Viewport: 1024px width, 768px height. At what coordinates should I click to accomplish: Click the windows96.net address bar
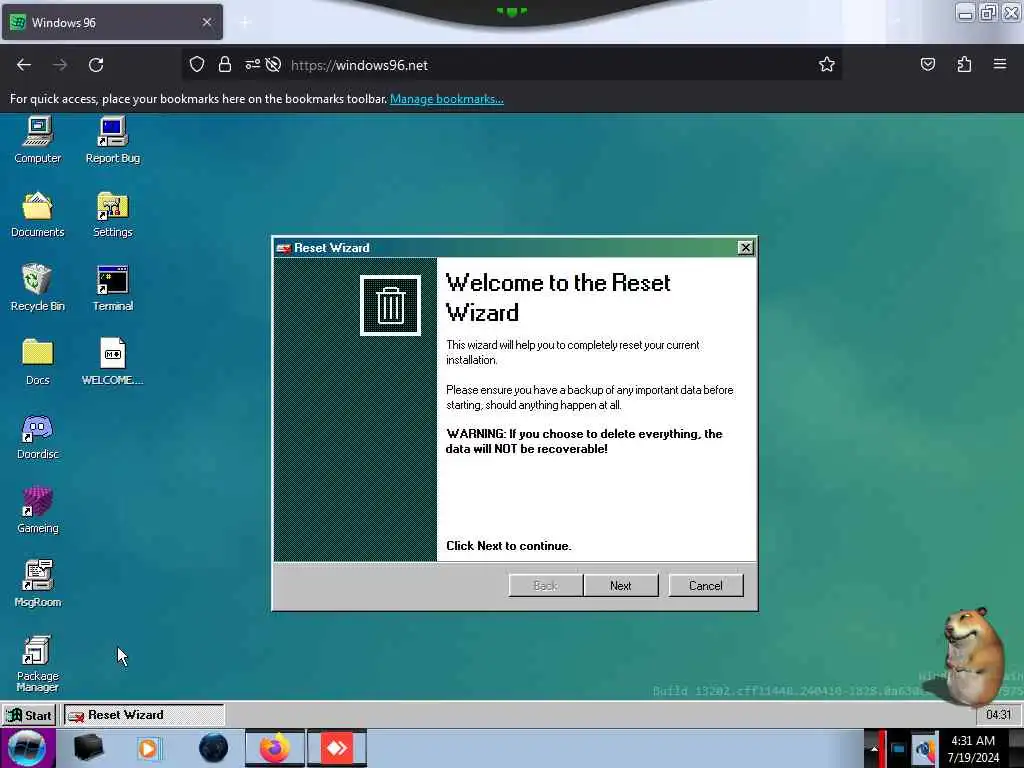click(511, 65)
